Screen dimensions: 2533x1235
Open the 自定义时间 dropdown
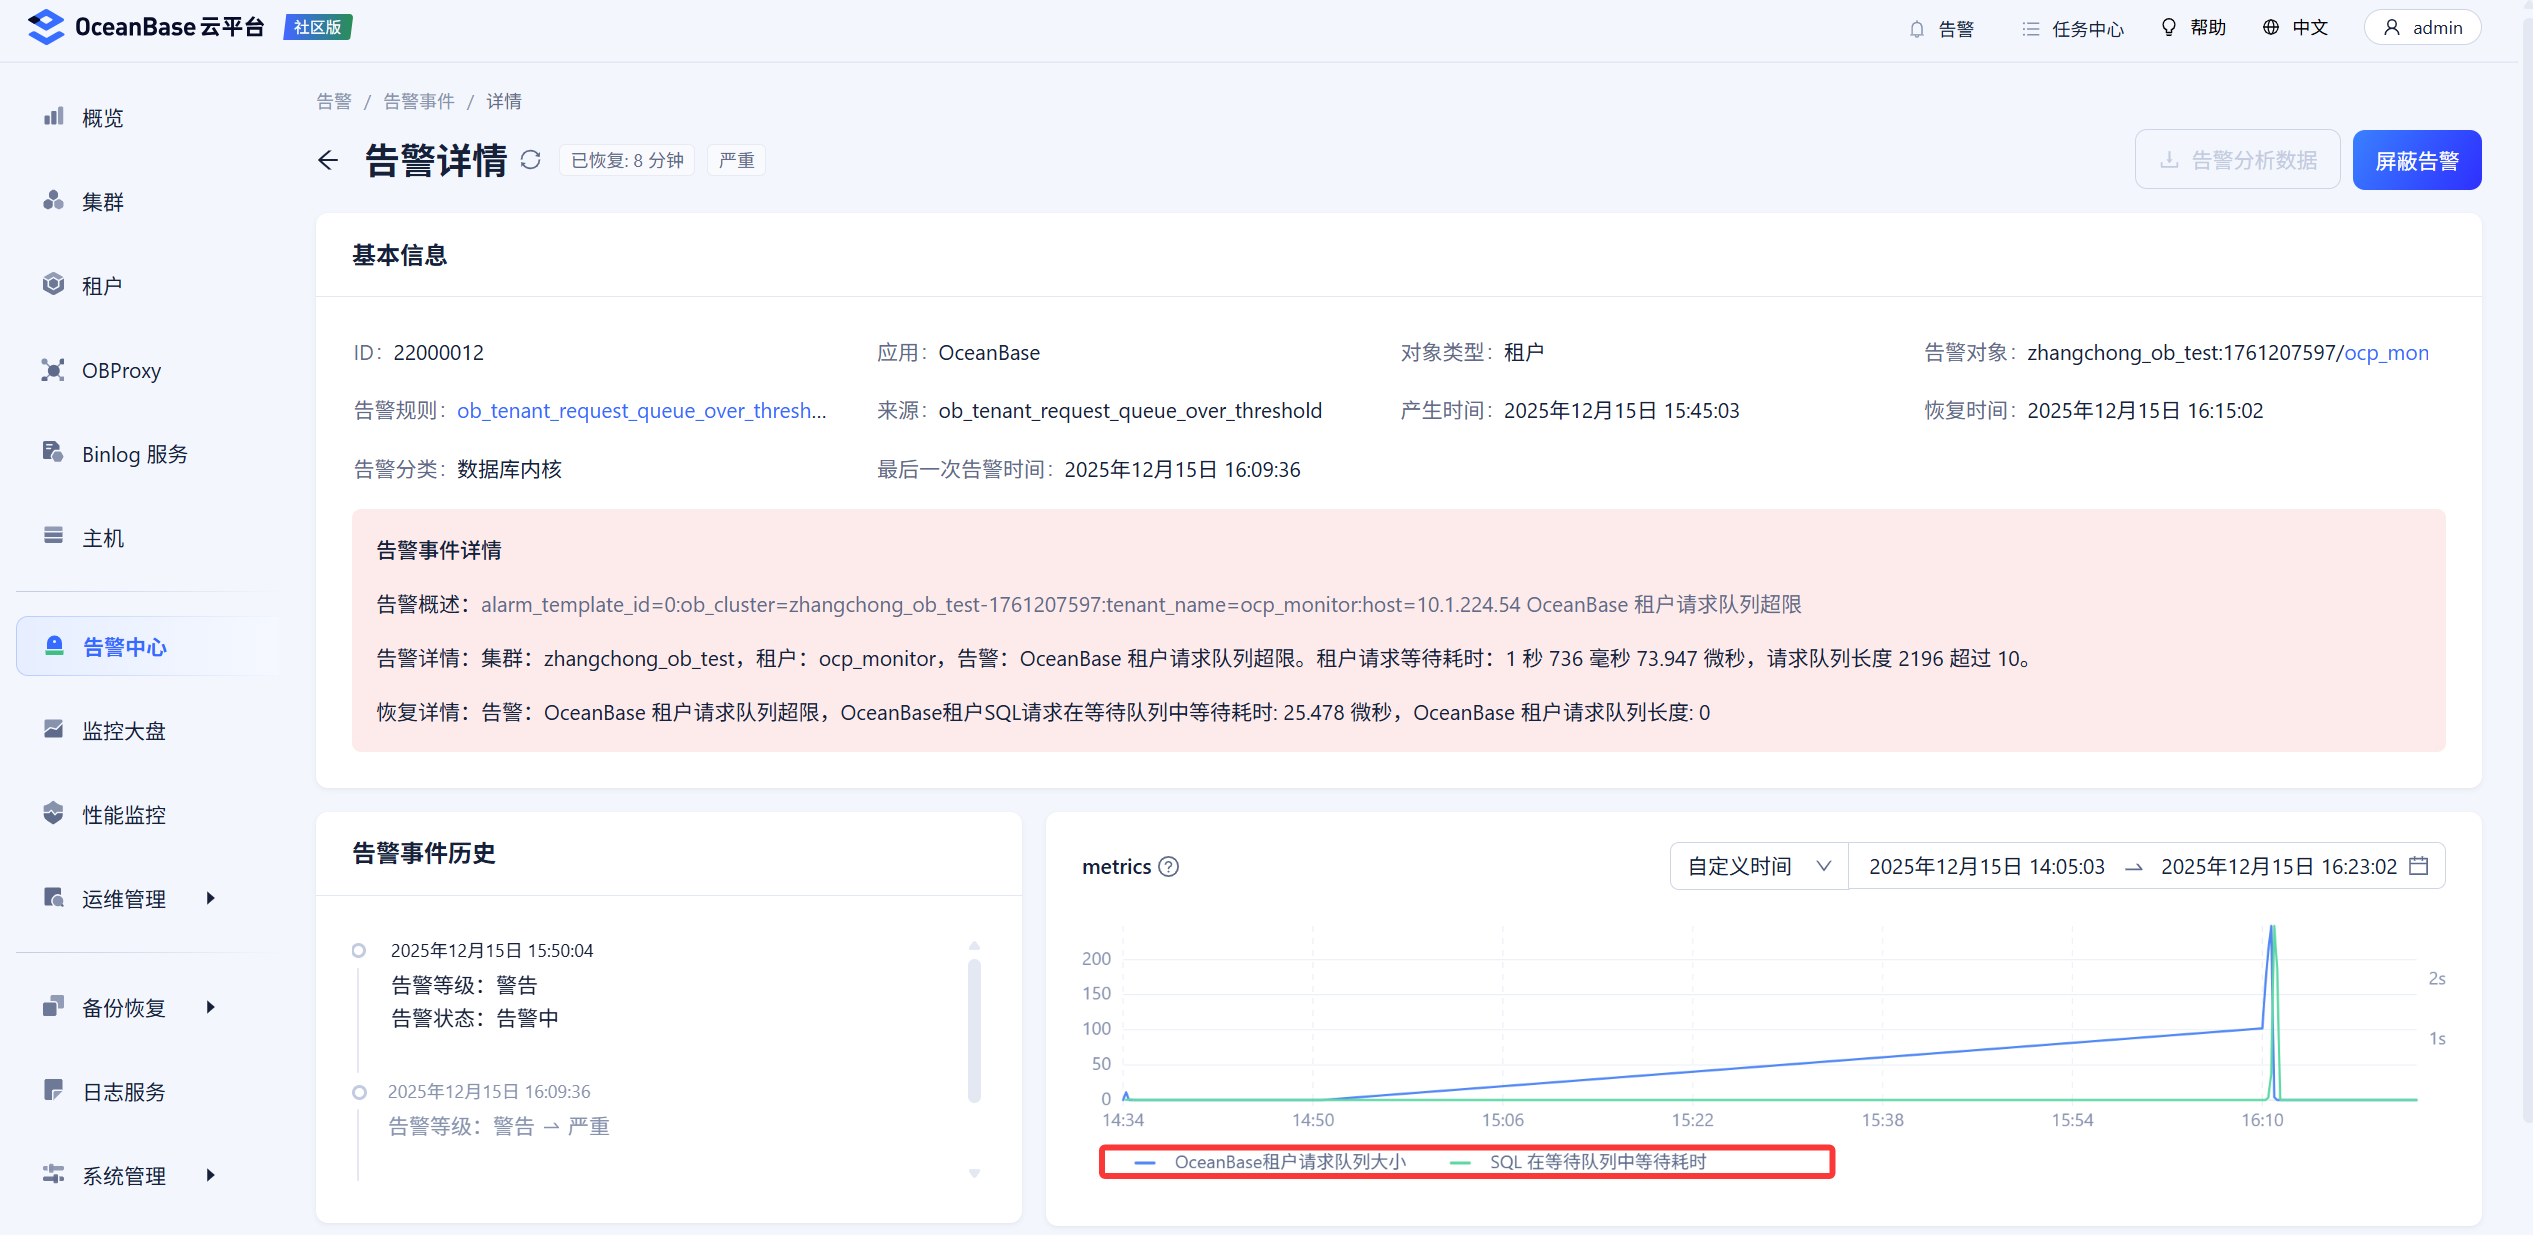click(x=1758, y=866)
